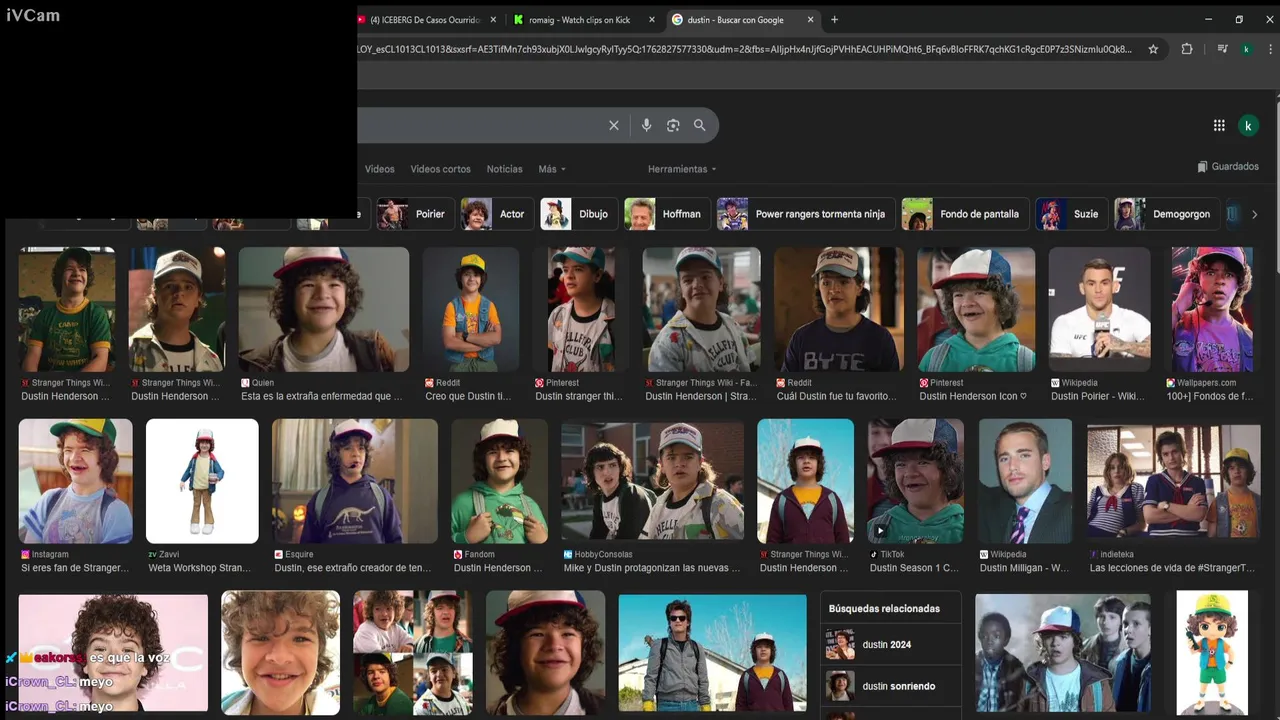Viewport: 1280px width, 720px height.
Task: Select the Demogorgon filter chip
Action: (x=1167, y=214)
